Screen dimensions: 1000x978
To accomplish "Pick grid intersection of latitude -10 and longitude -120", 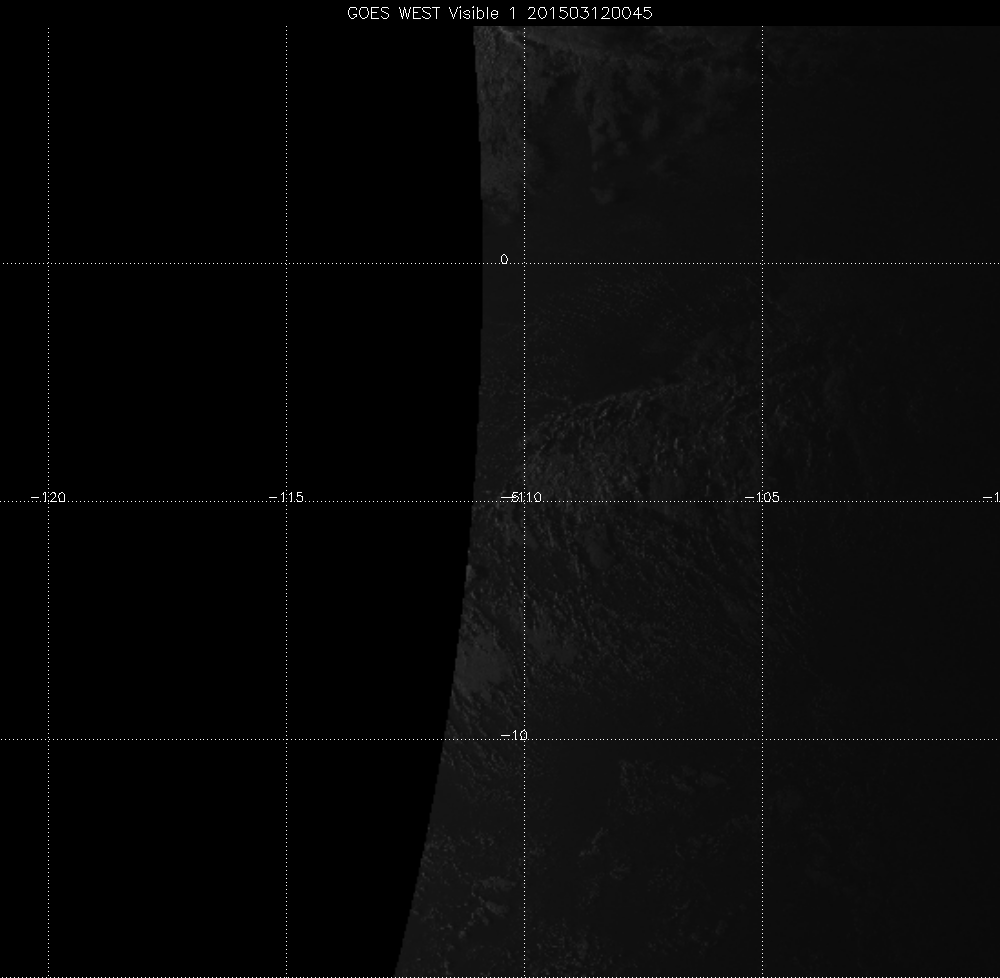I will pos(49,740).
